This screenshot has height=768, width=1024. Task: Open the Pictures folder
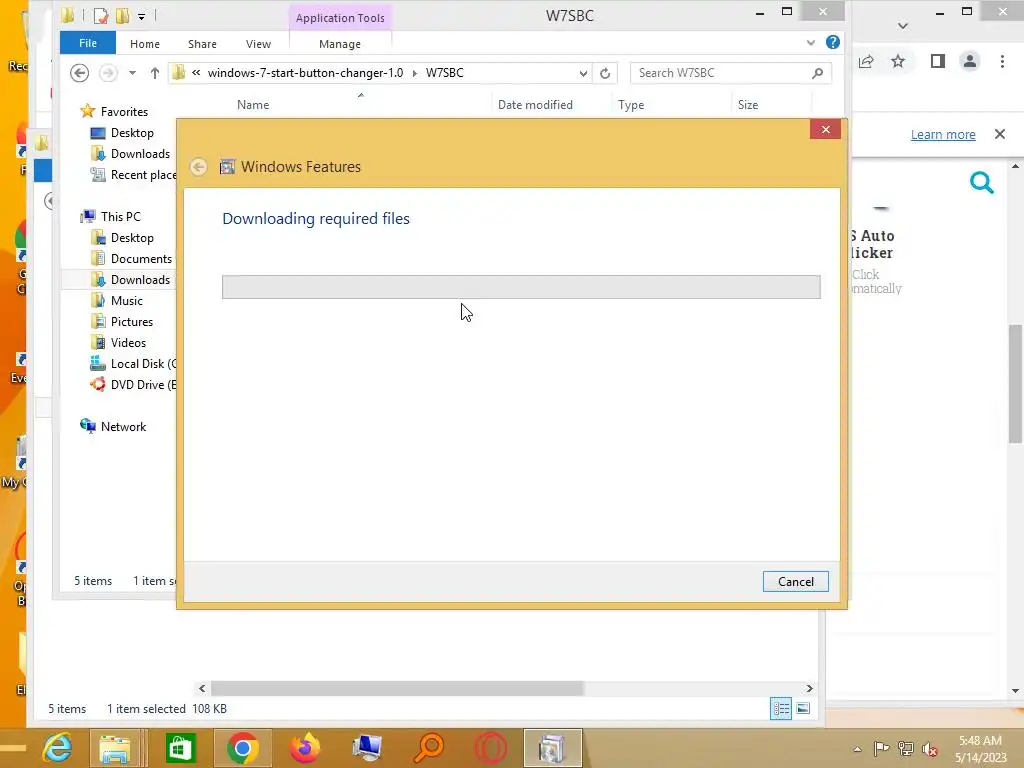pyautogui.click(x=131, y=321)
